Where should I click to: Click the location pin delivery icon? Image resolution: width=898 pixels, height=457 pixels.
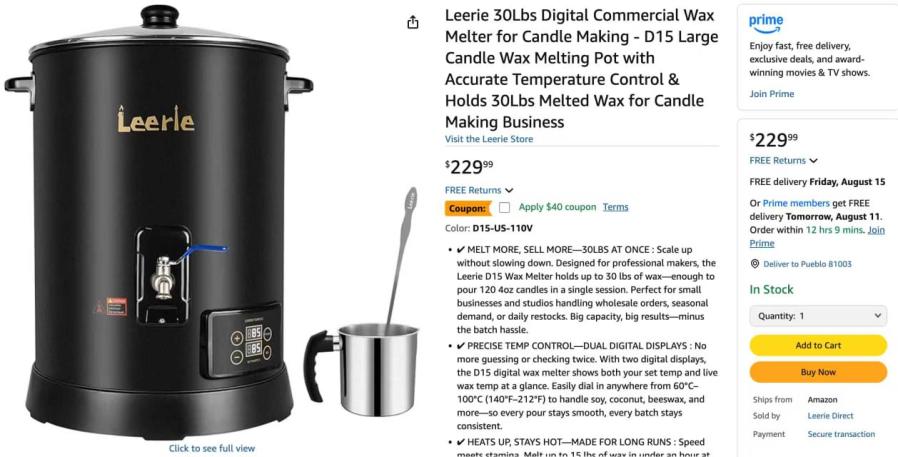(x=754, y=264)
